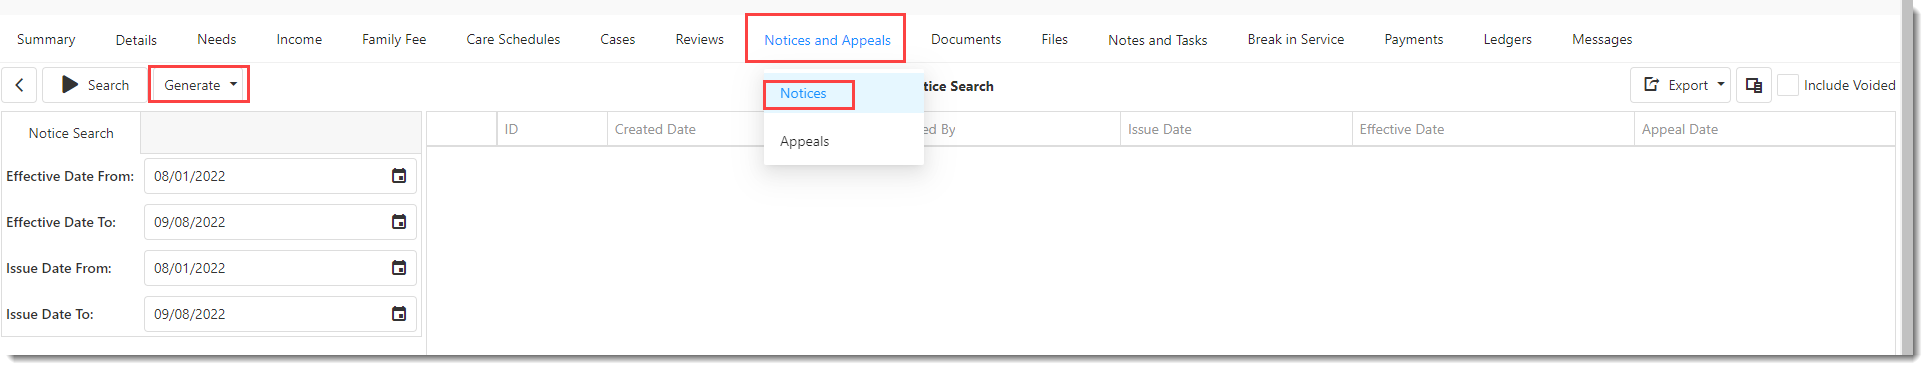Open calendar picker for Issue Date From
The image size is (1928, 370).
pyautogui.click(x=399, y=268)
